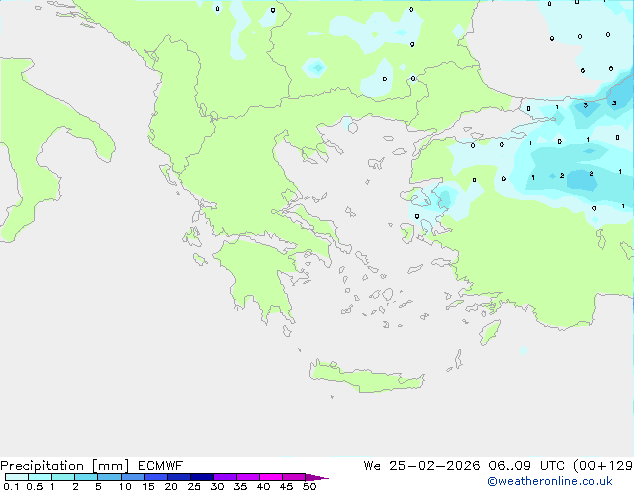Click the legend arrow tip above 50
The height and width of the screenshot is (490, 634).
[317, 478]
